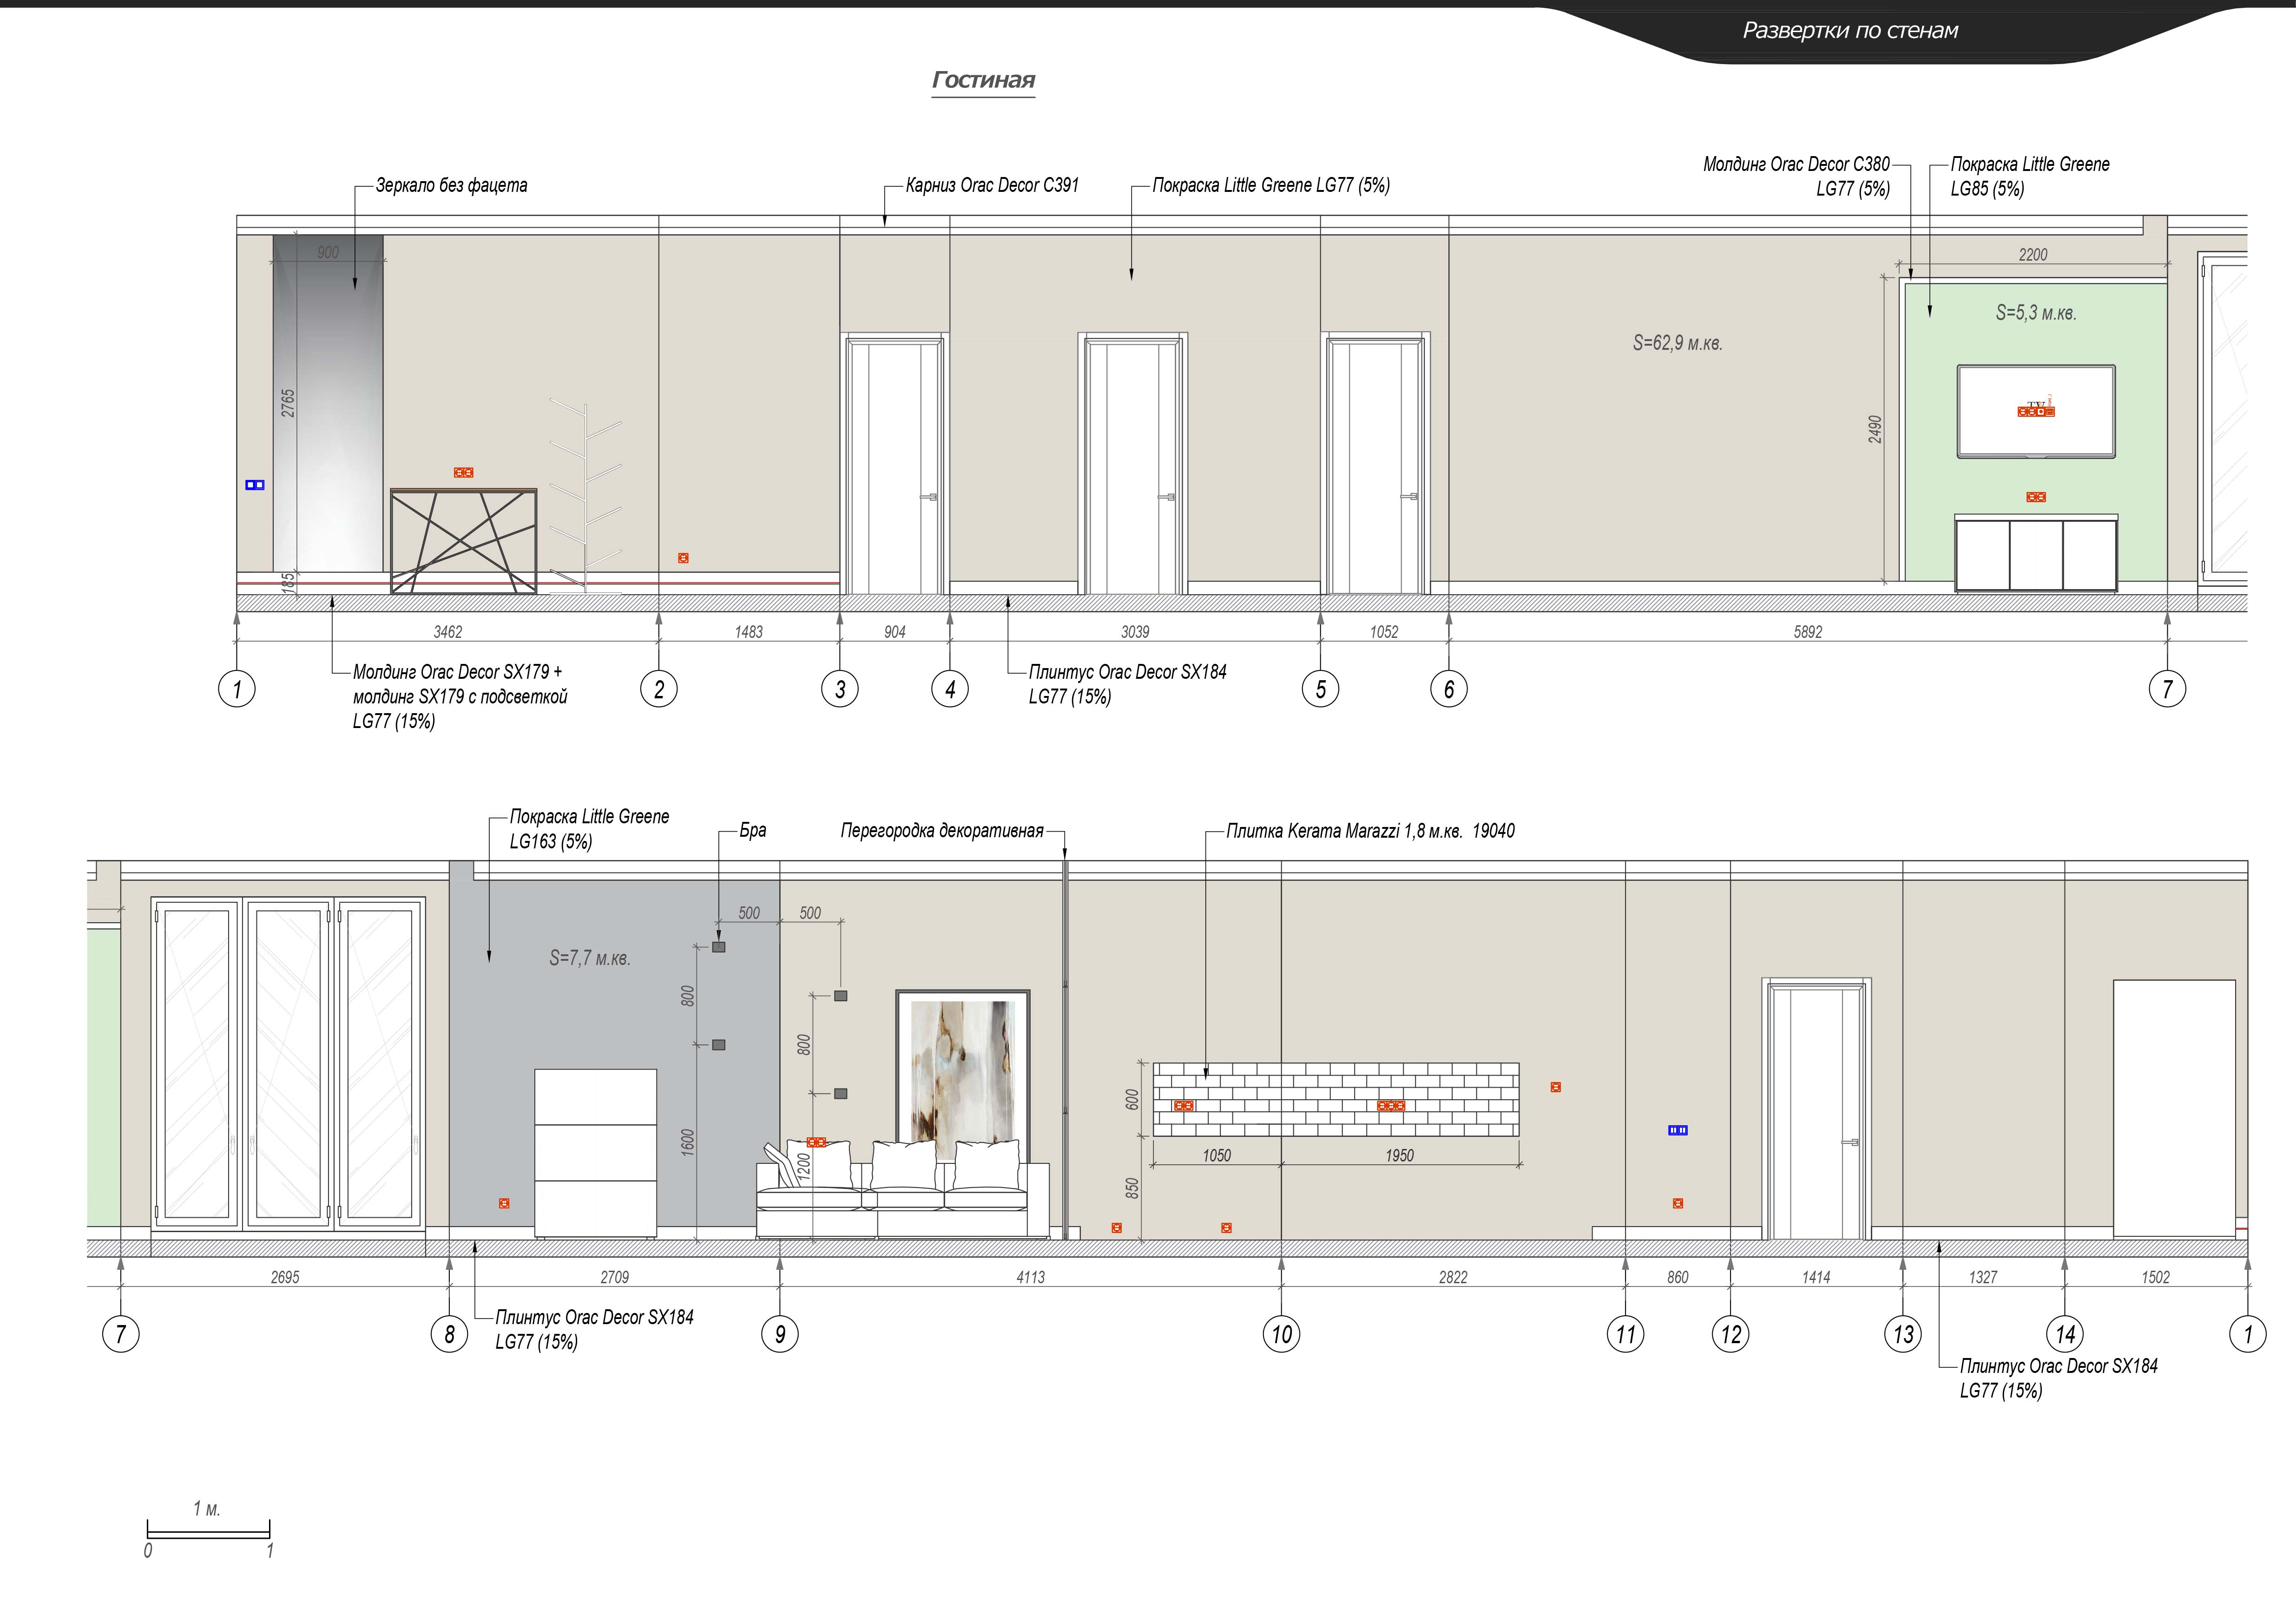Image resolution: width=2296 pixels, height=1621 pixels.
Task: Select the '4113' dimension value
Action: click(x=1031, y=1277)
